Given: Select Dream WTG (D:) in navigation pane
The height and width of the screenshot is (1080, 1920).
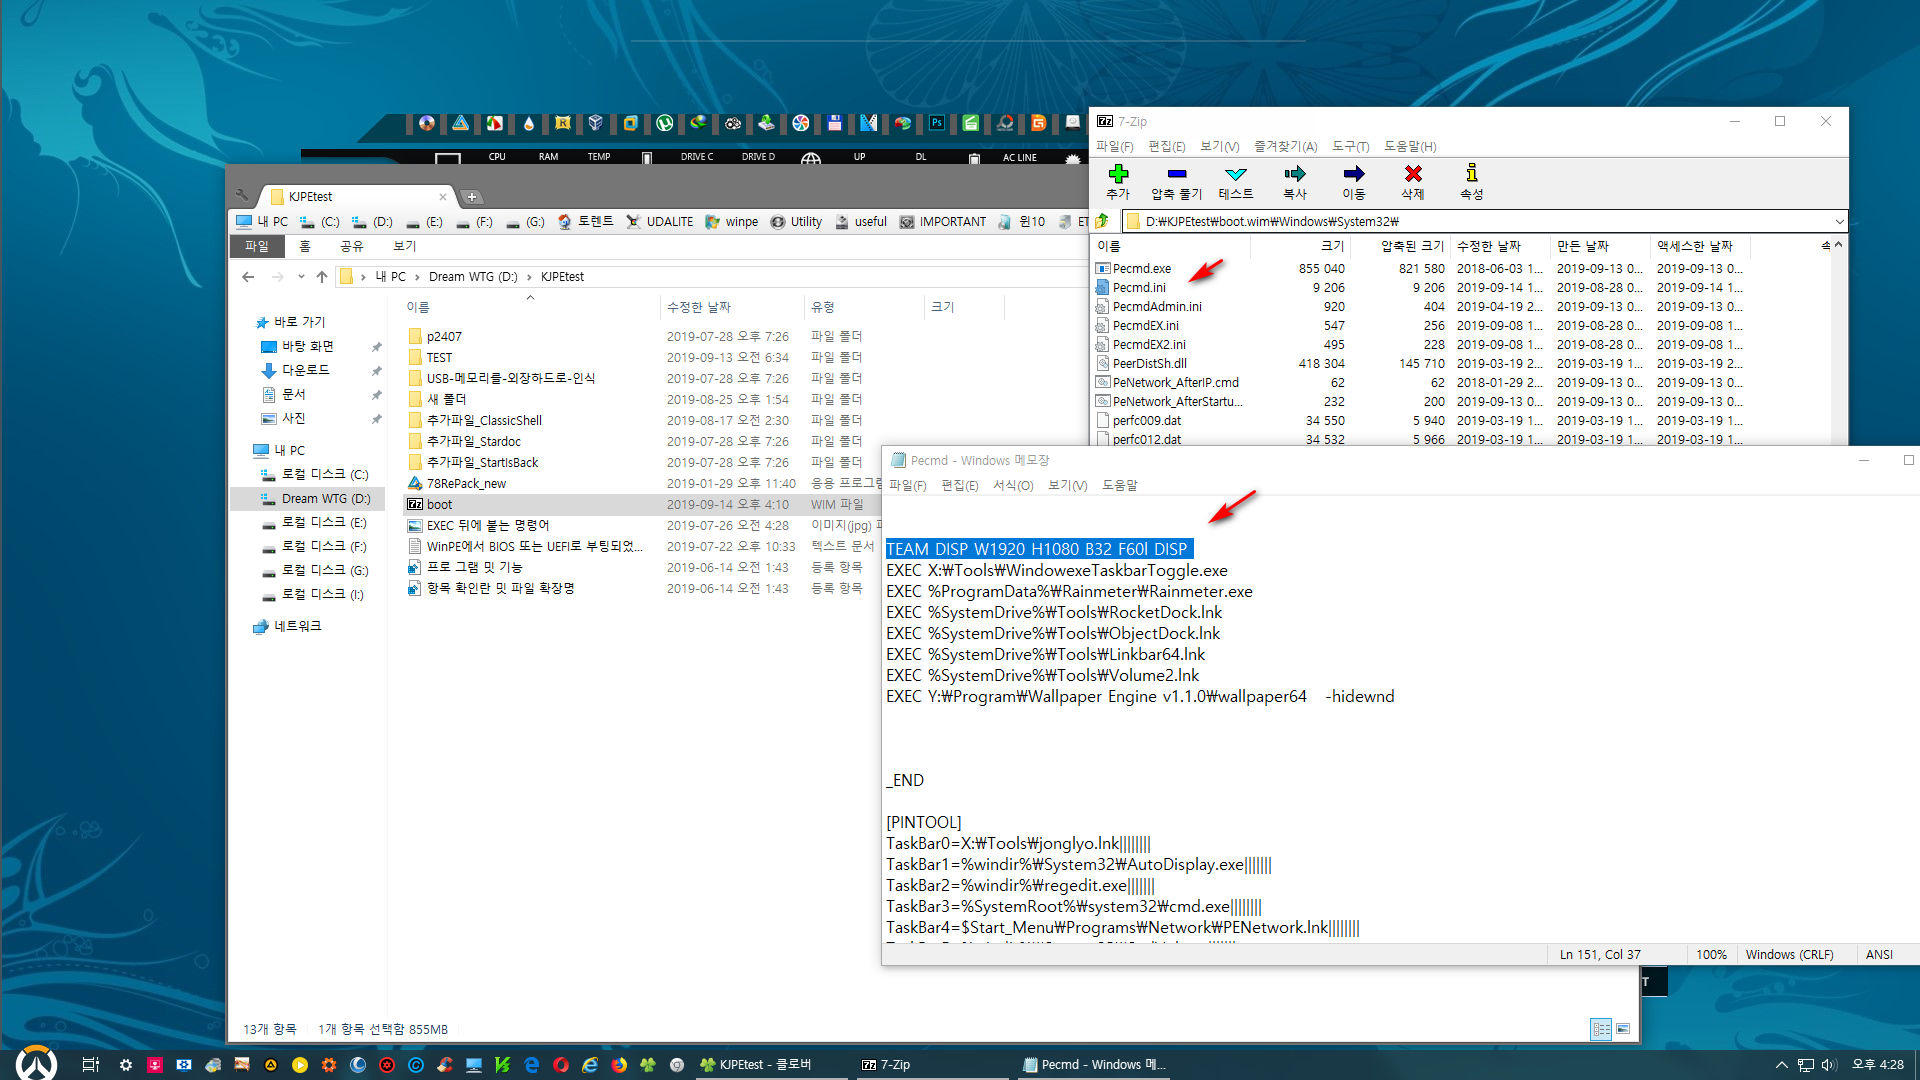Looking at the screenshot, I should coord(325,499).
